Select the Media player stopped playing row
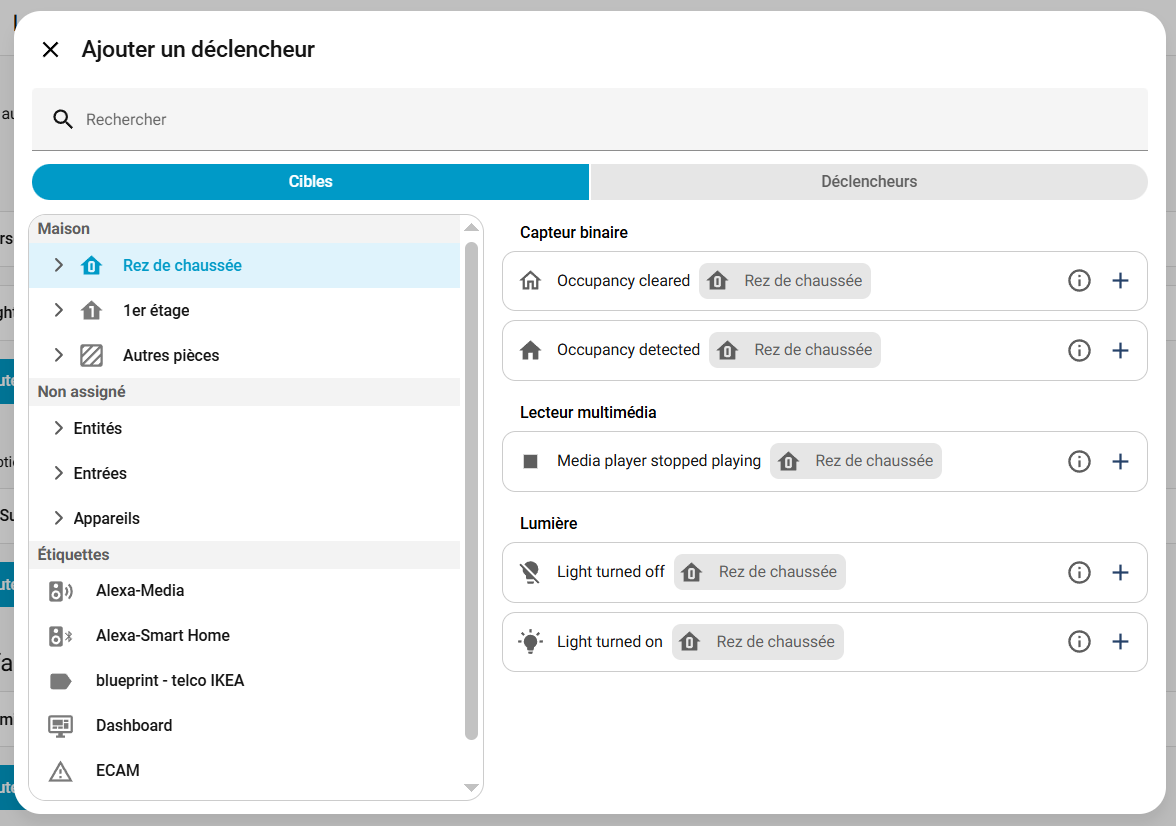Image resolution: width=1176 pixels, height=826 pixels. [x=658, y=461]
